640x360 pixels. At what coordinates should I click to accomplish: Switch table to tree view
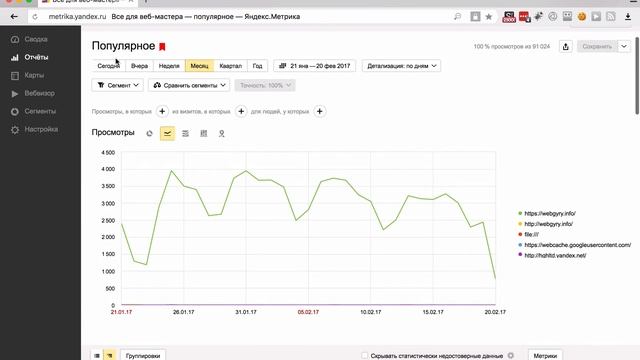click(x=110, y=356)
